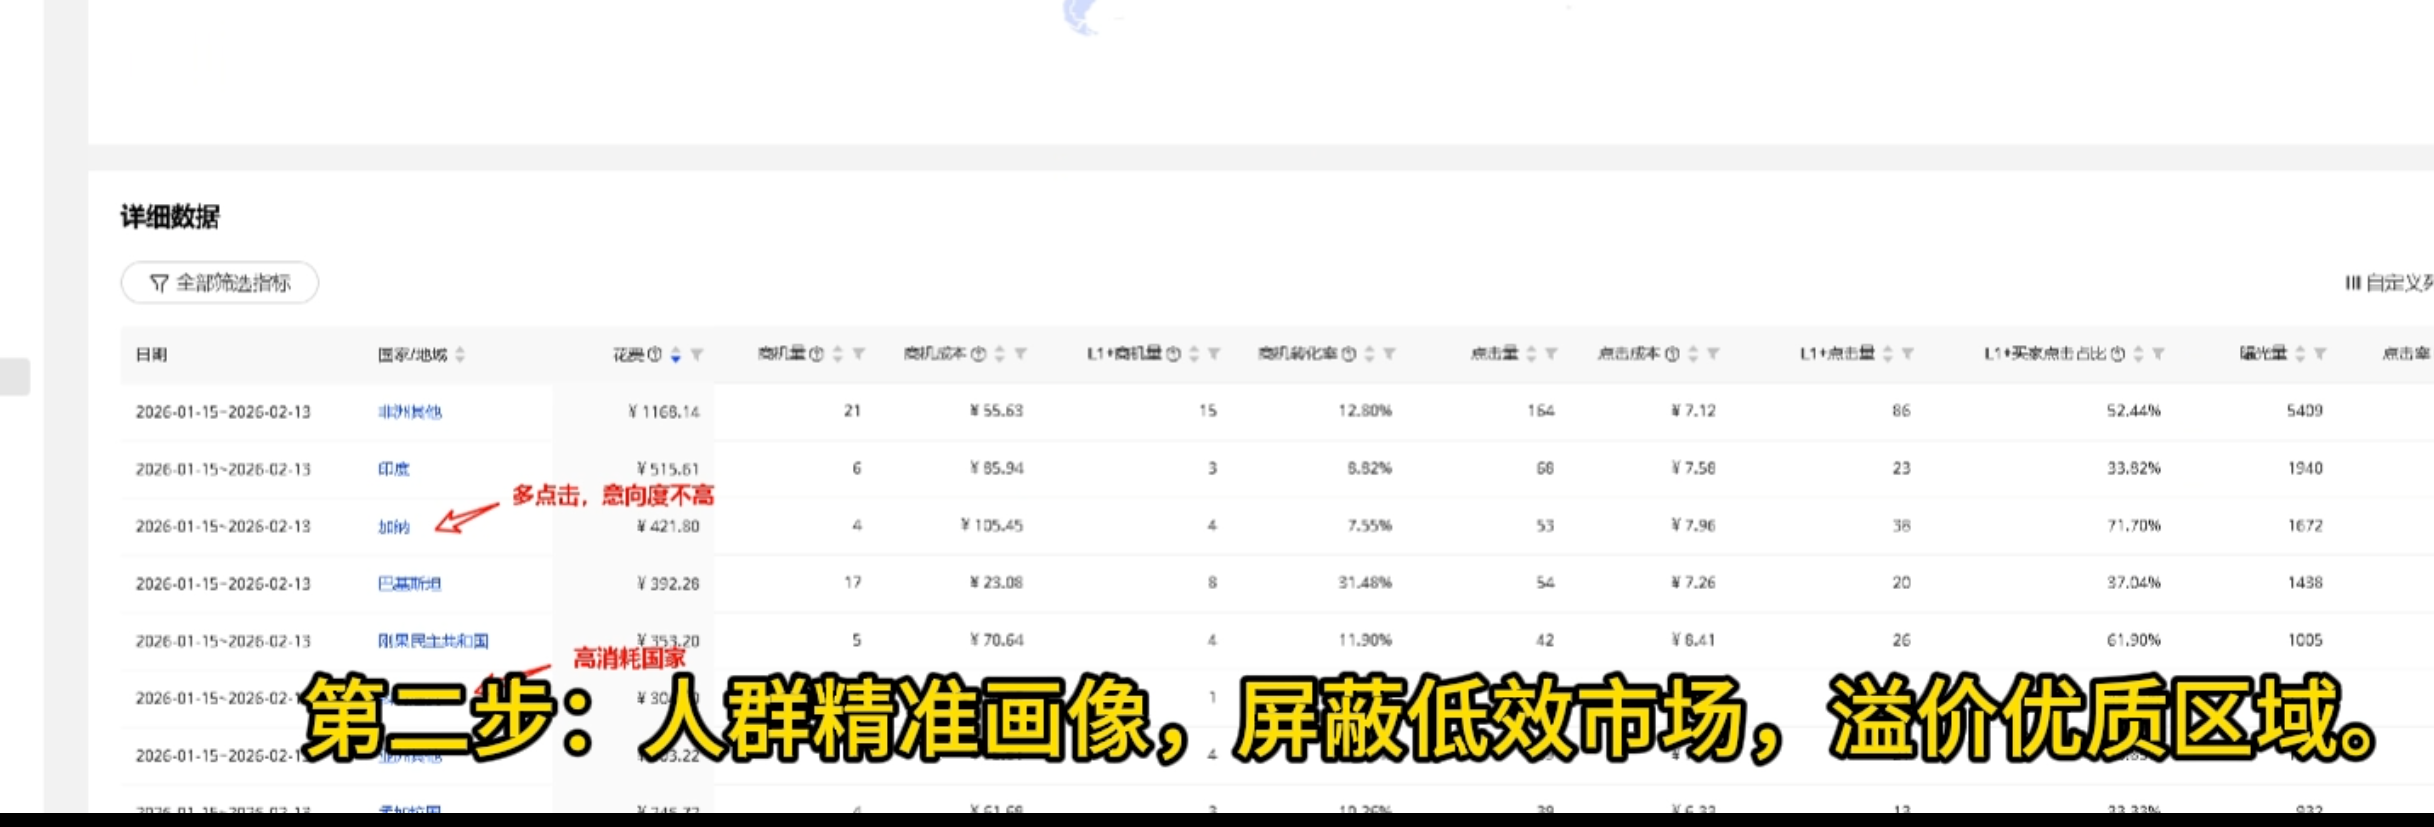Open the L1+商机量 filter funnel
2434x827 pixels.
1214,354
